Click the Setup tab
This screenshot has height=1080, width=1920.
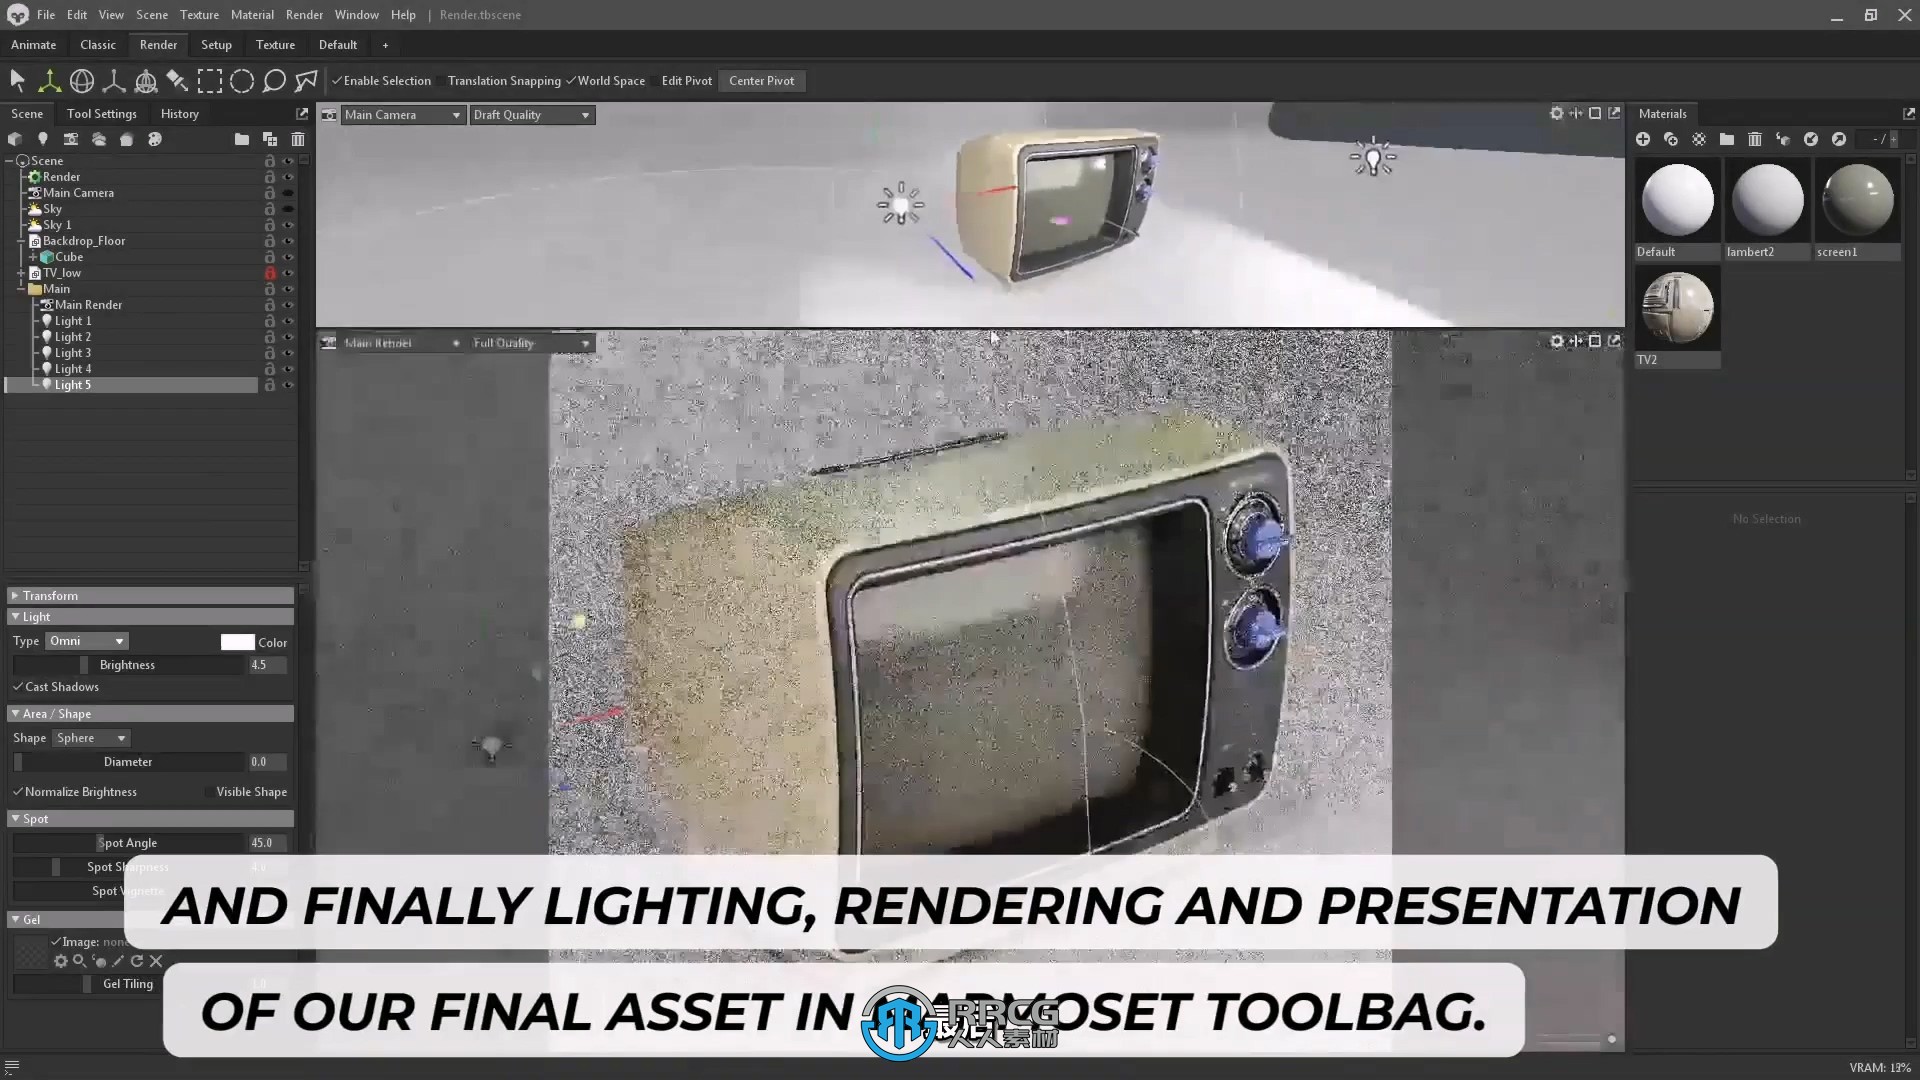[x=216, y=44]
